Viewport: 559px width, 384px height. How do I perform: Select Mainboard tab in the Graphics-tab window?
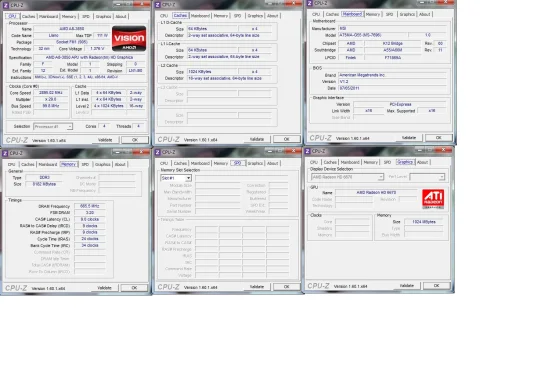350,162
